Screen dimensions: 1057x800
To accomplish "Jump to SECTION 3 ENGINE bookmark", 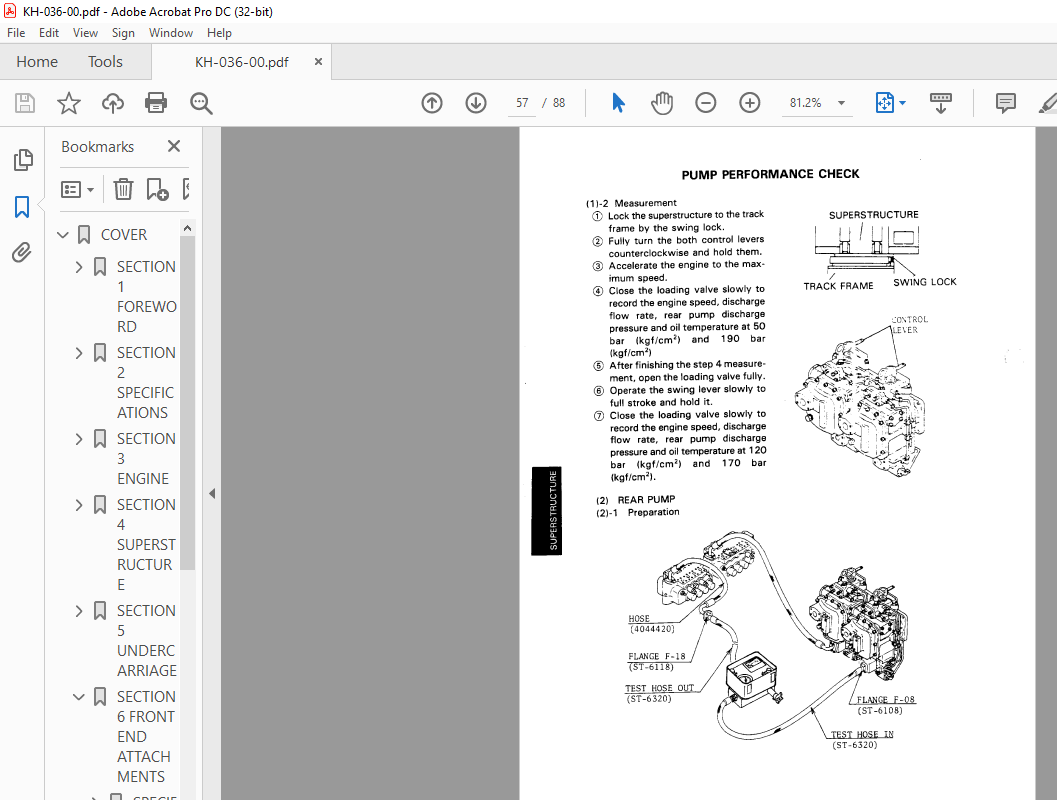I will click(146, 459).
